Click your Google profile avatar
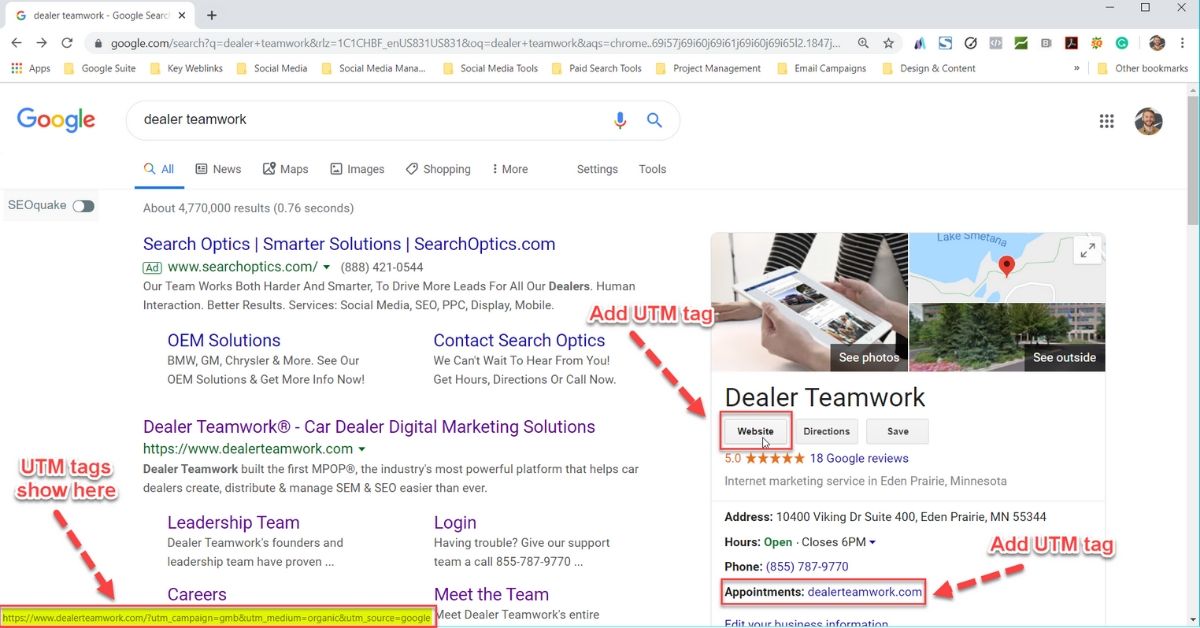Image resolution: width=1200 pixels, height=628 pixels. click(1148, 121)
